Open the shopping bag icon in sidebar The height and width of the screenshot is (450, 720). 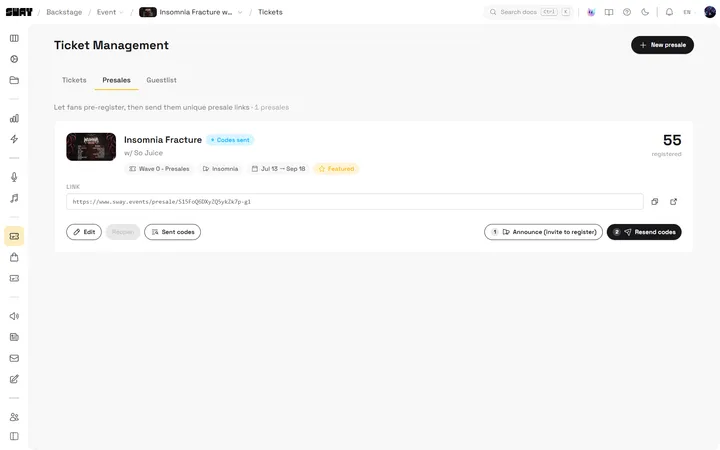[14, 258]
